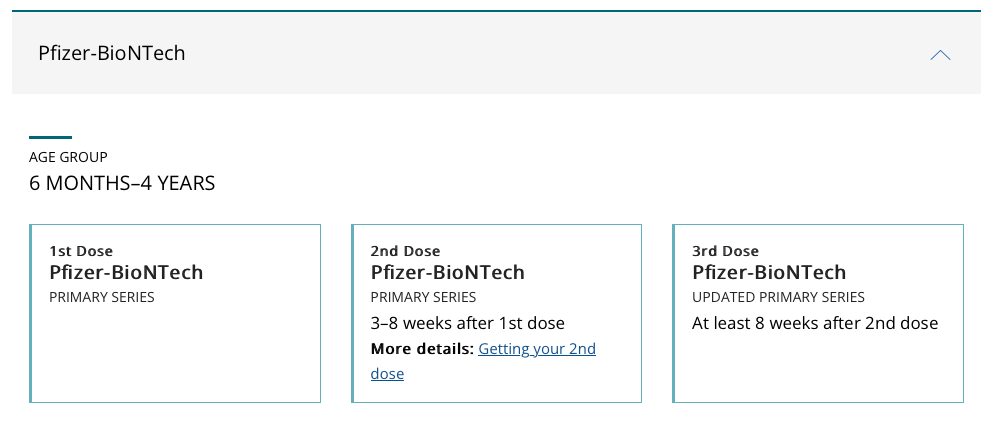This screenshot has height=425, width=992.
Task: Click Pfizer-BioNTech name in 1st Dose card
Action: pyautogui.click(x=127, y=273)
